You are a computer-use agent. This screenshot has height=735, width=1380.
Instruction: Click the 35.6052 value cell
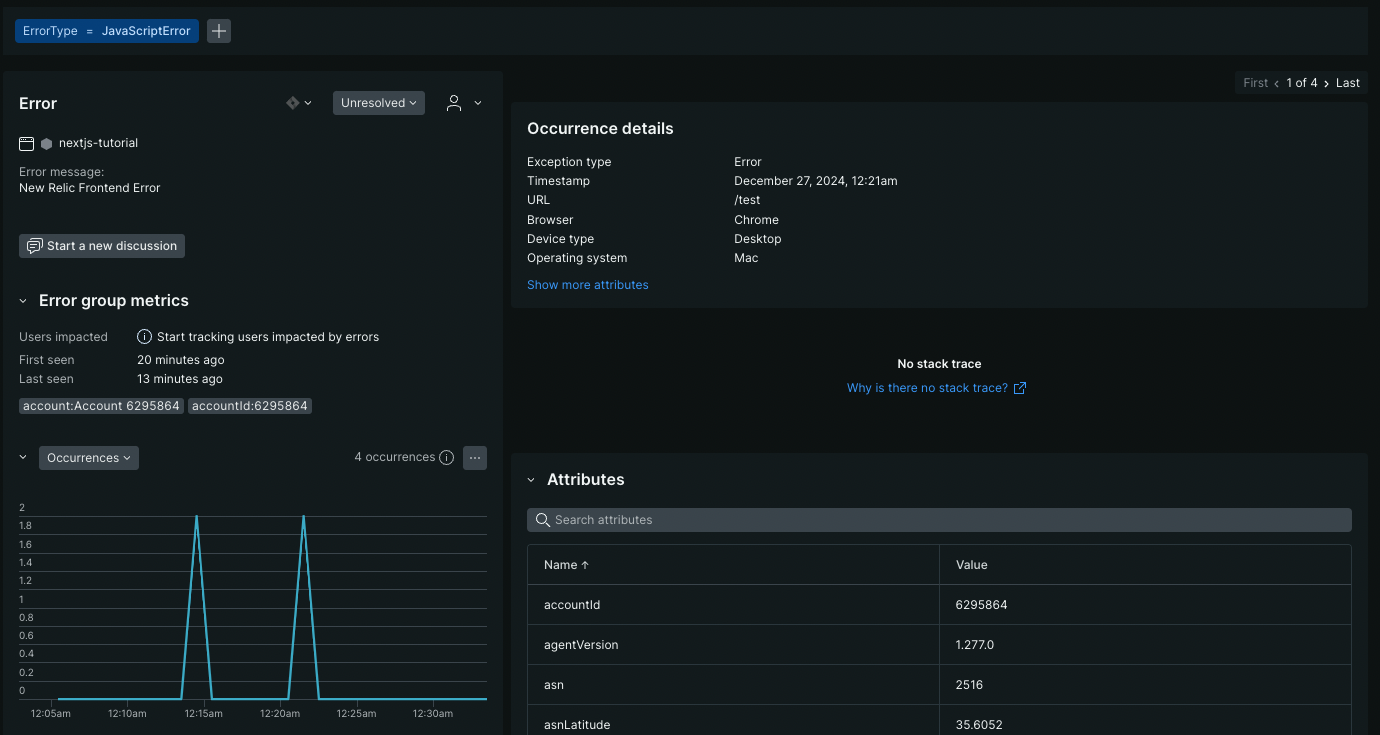click(979, 725)
